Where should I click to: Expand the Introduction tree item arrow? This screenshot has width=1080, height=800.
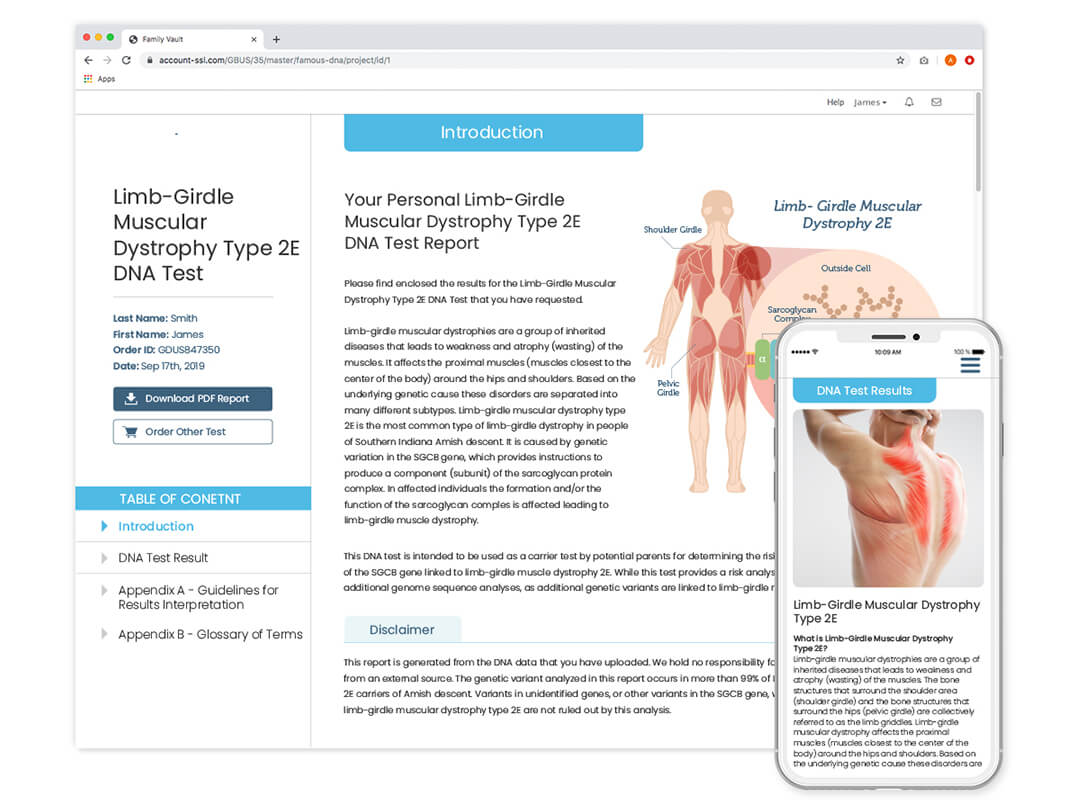point(104,526)
